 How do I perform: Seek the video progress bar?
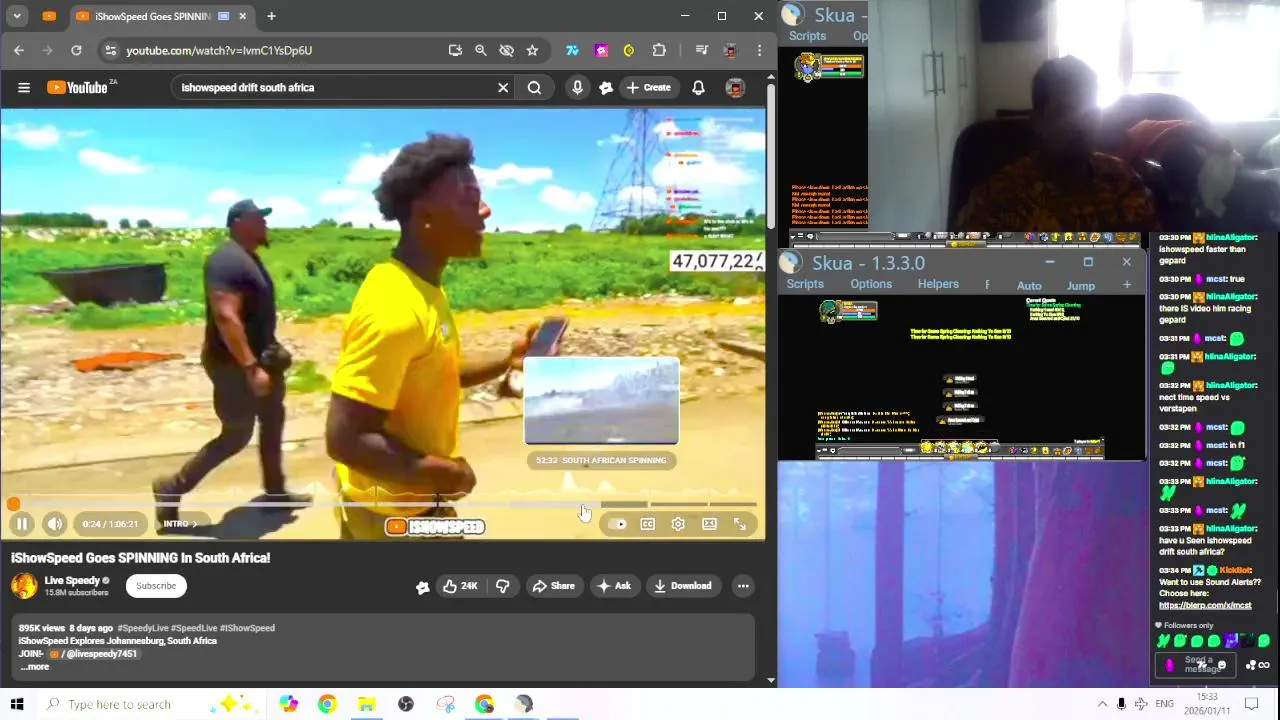pos(384,505)
